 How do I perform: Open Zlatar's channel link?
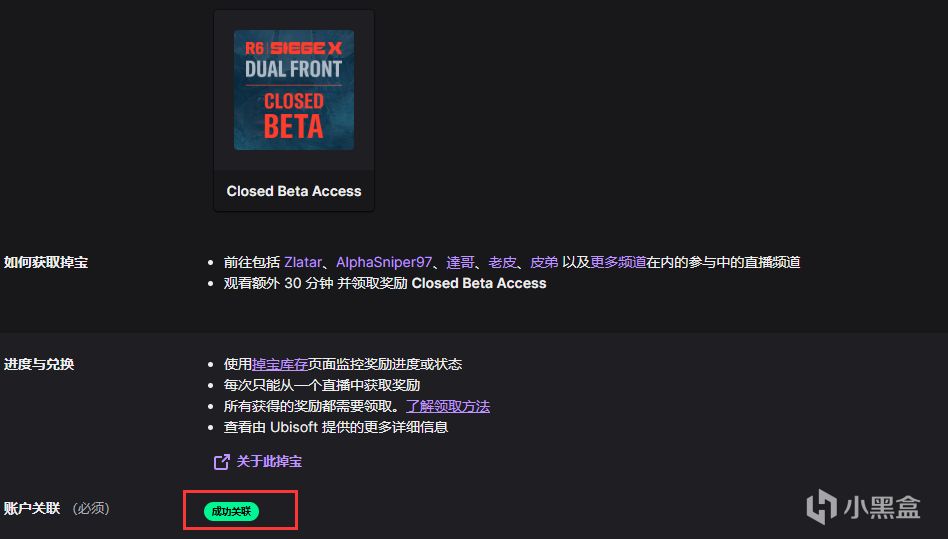pos(303,262)
